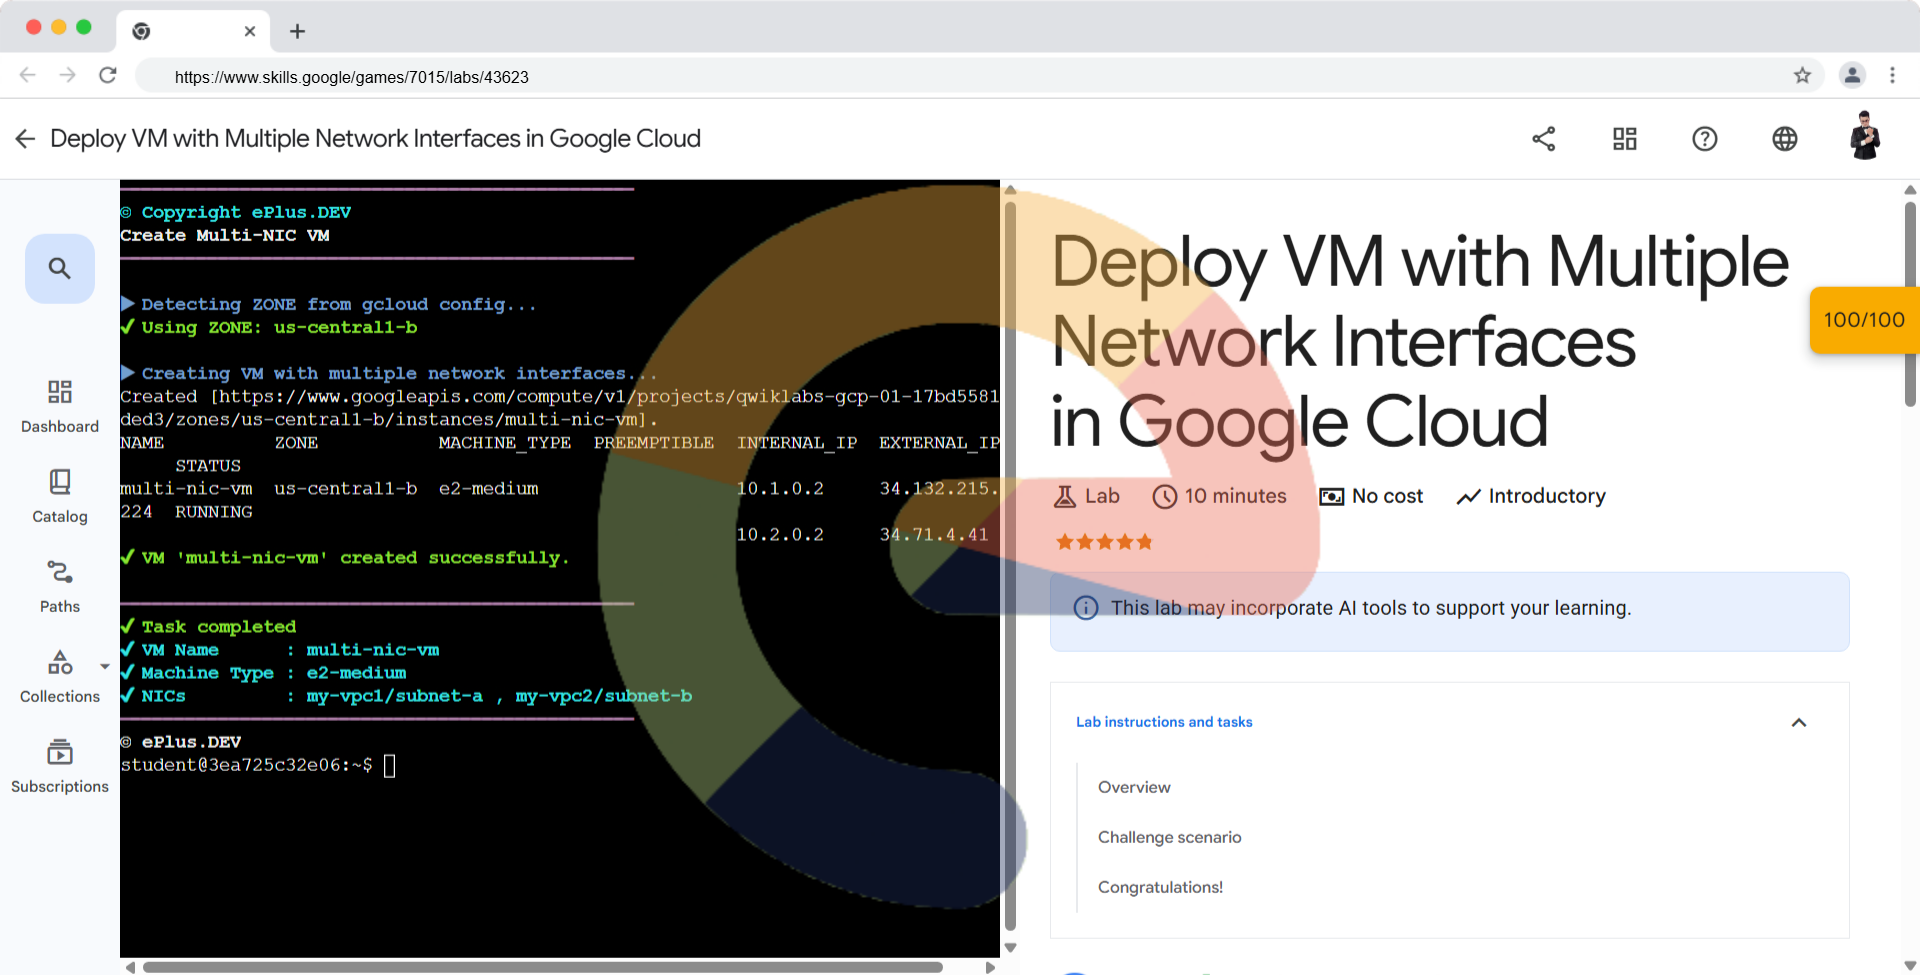Go back using the lab title arrow

point(25,139)
